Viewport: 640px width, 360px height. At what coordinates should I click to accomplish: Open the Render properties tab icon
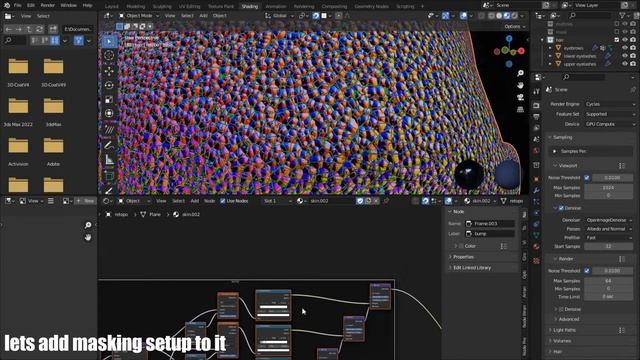[536, 105]
